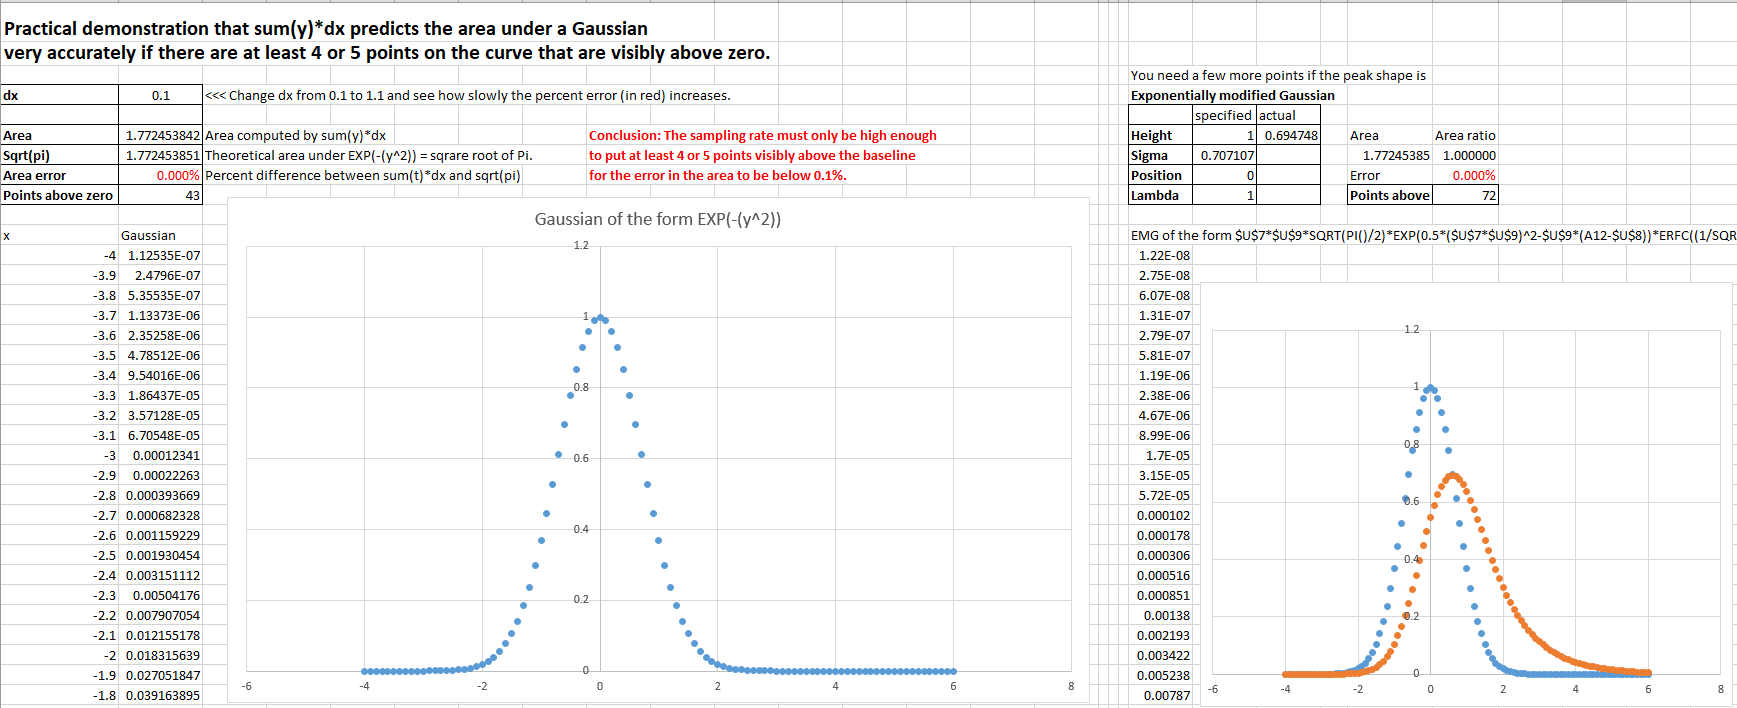Click the orange EMG curve peak in right chart

pyautogui.click(x=1452, y=476)
